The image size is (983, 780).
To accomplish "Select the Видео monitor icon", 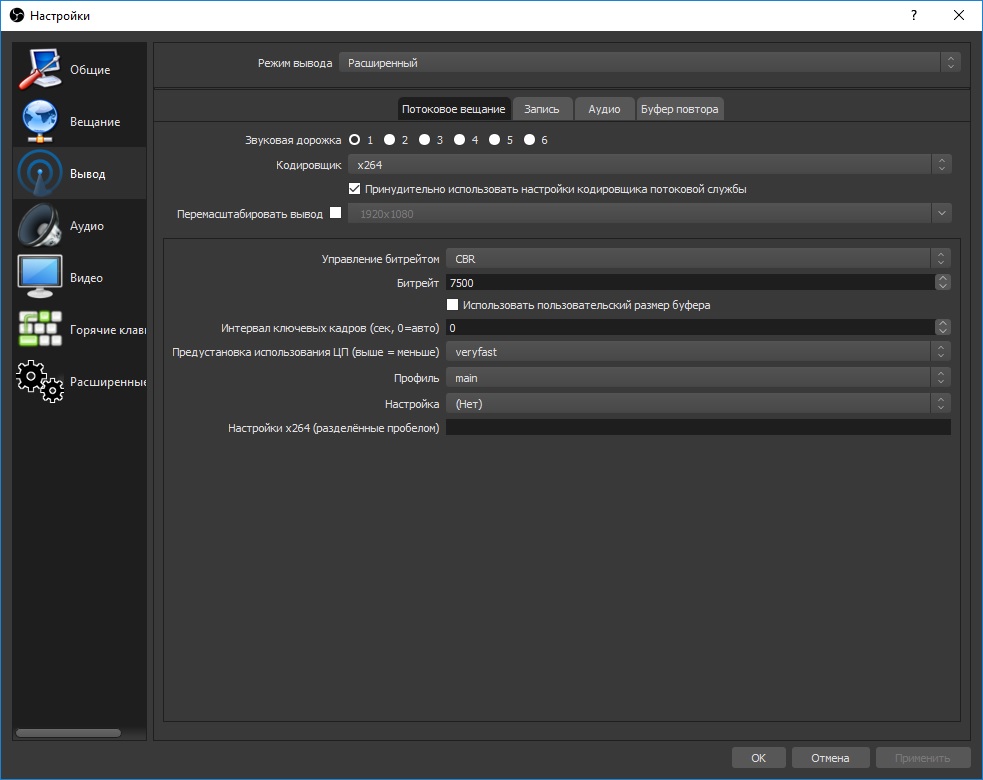I will click(40, 277).
